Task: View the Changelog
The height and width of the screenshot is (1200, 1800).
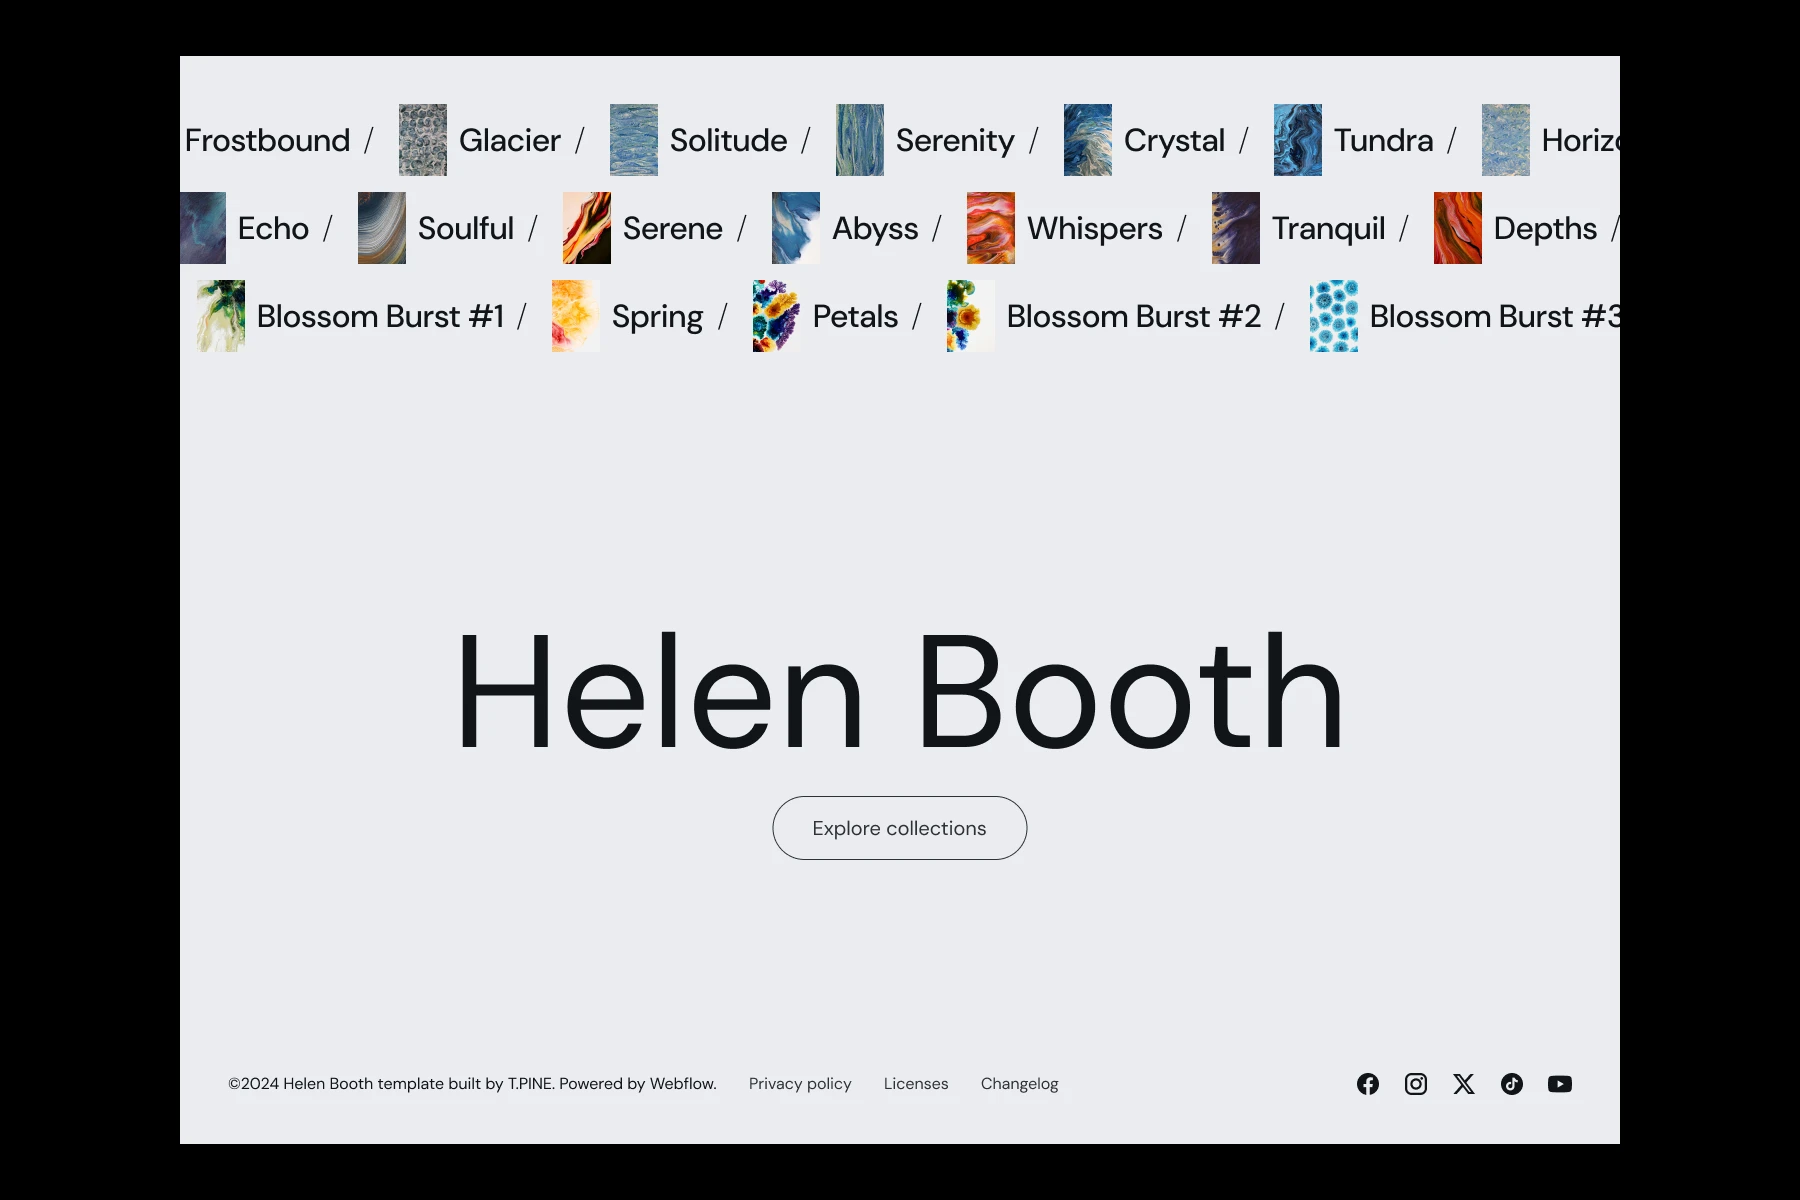Action: click(1019, 1084)
